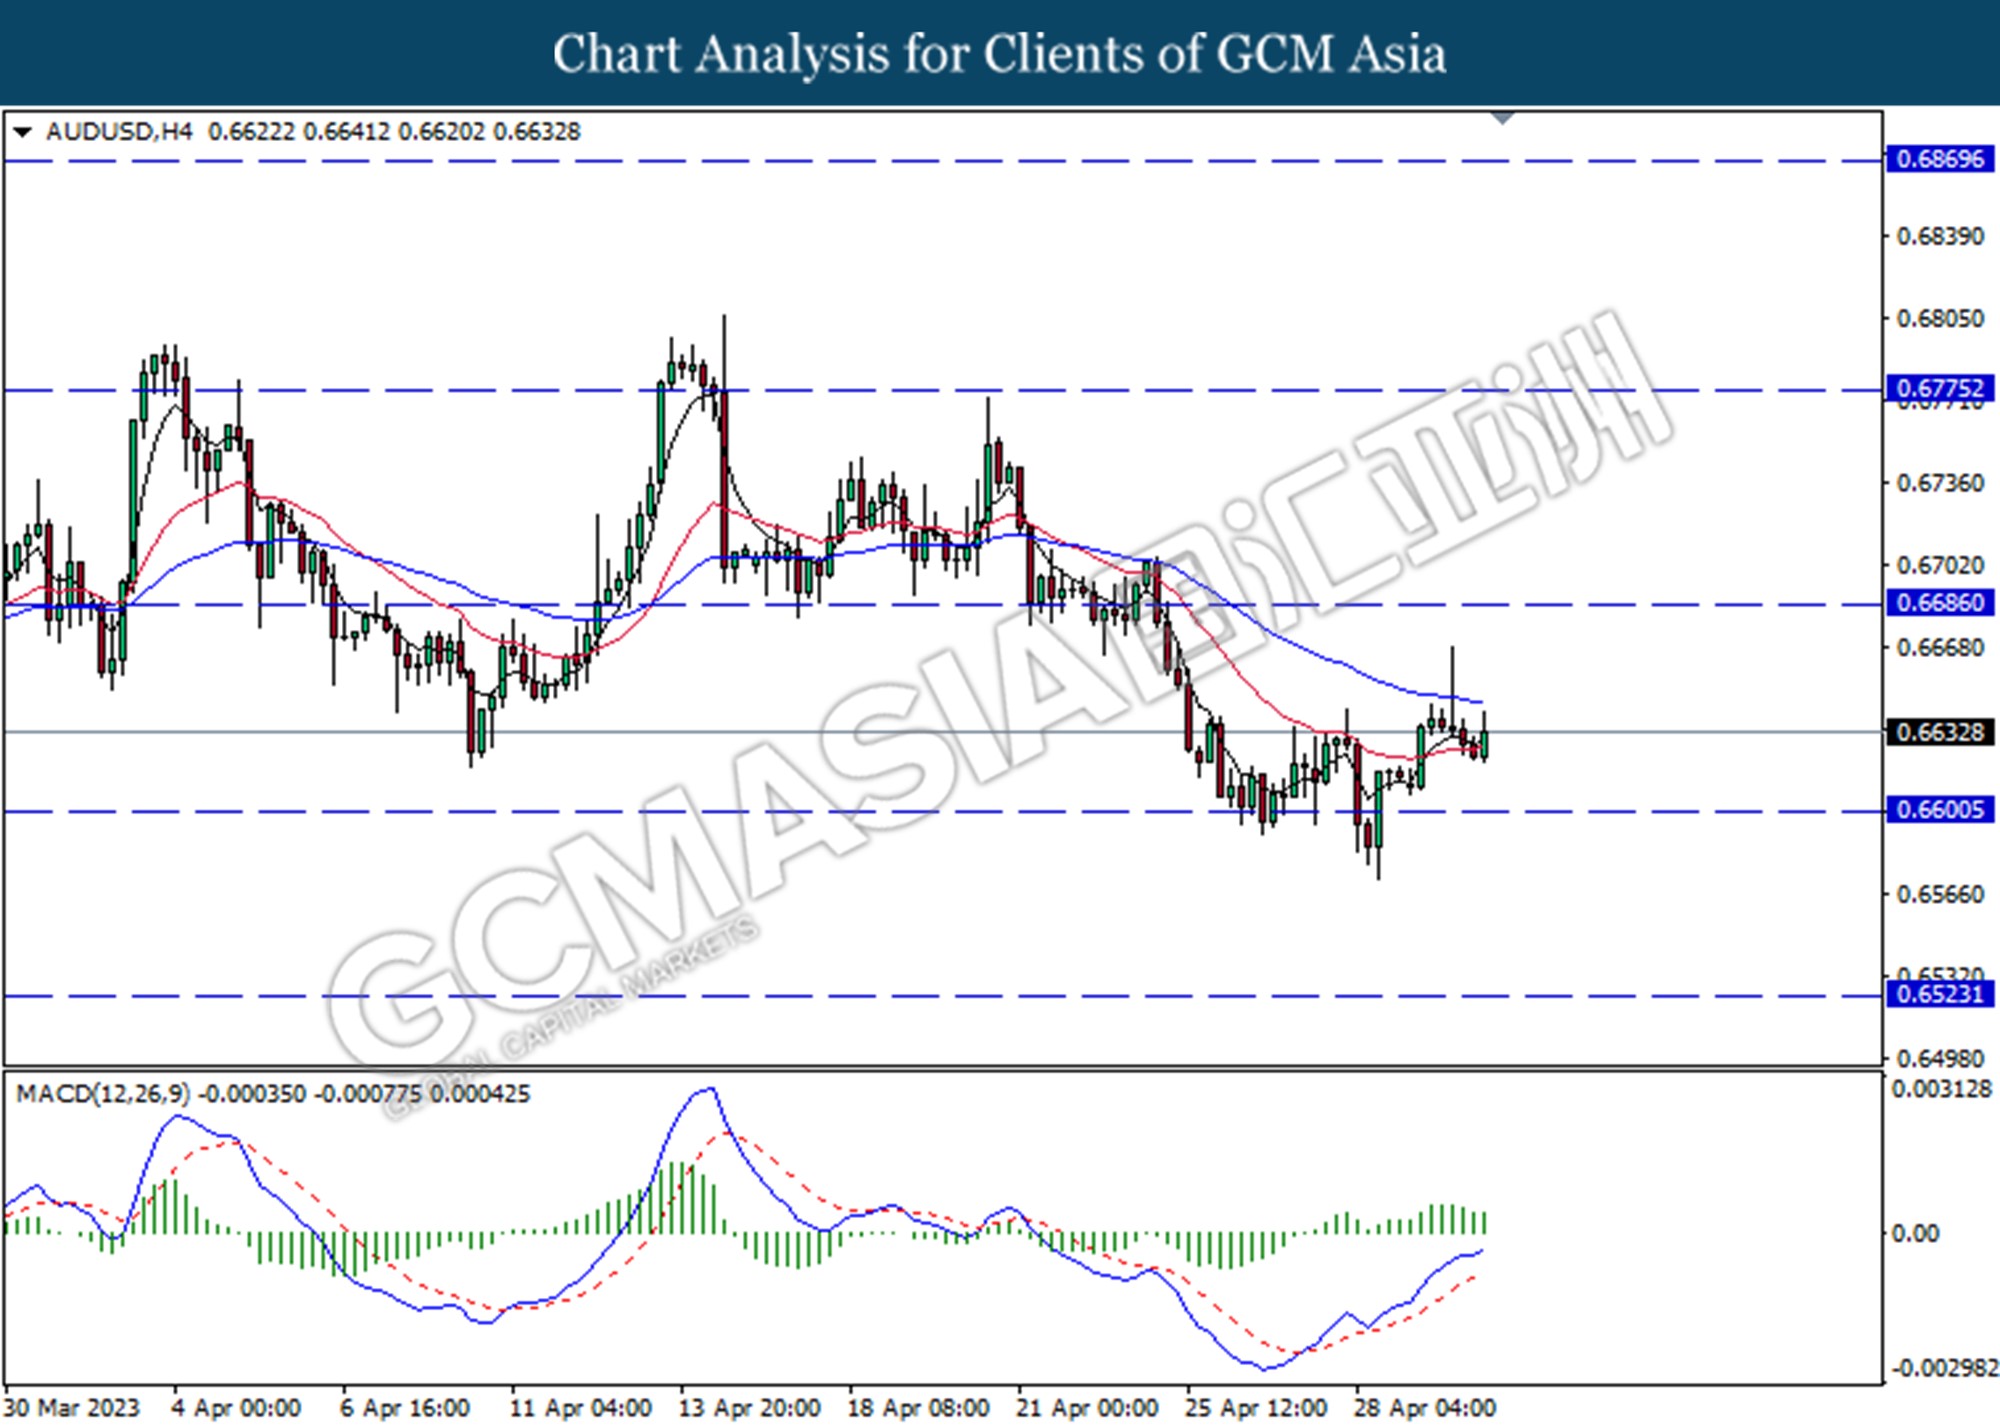
Task: Click the 18 Apr 08:00 time label
Action: point(919,1408)
